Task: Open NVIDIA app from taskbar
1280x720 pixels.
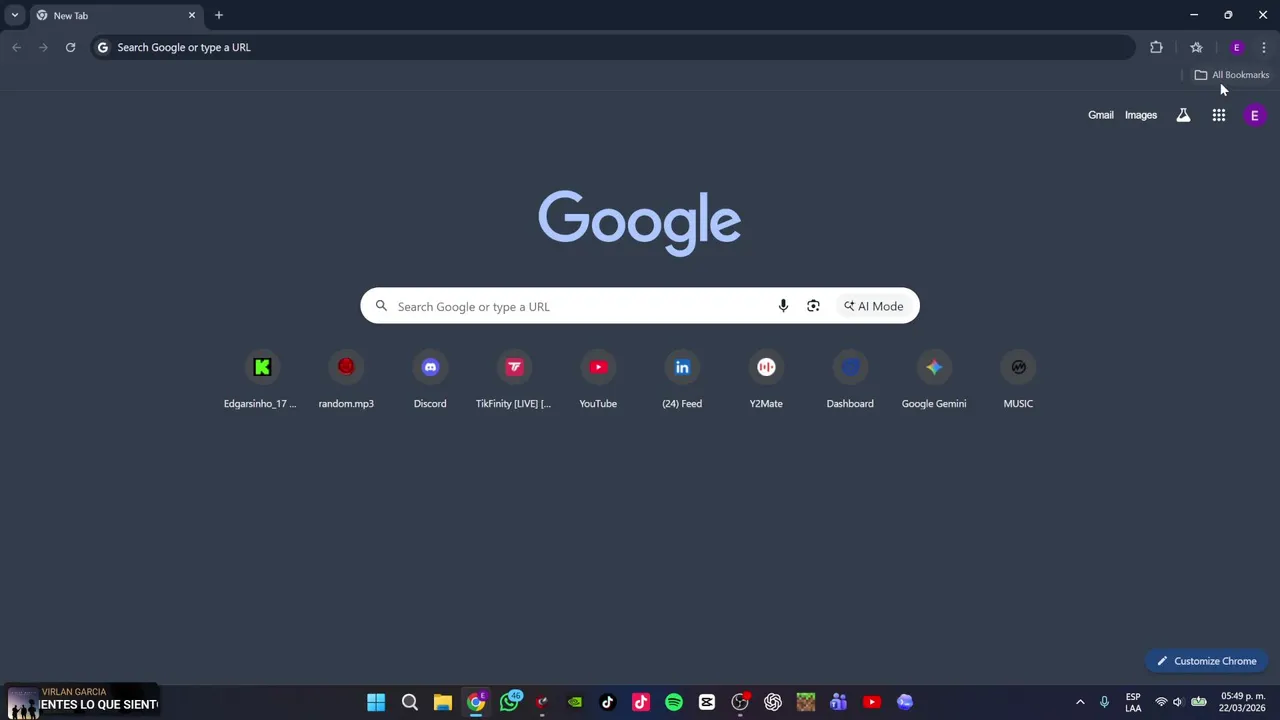Action: [x=575, y=702]
